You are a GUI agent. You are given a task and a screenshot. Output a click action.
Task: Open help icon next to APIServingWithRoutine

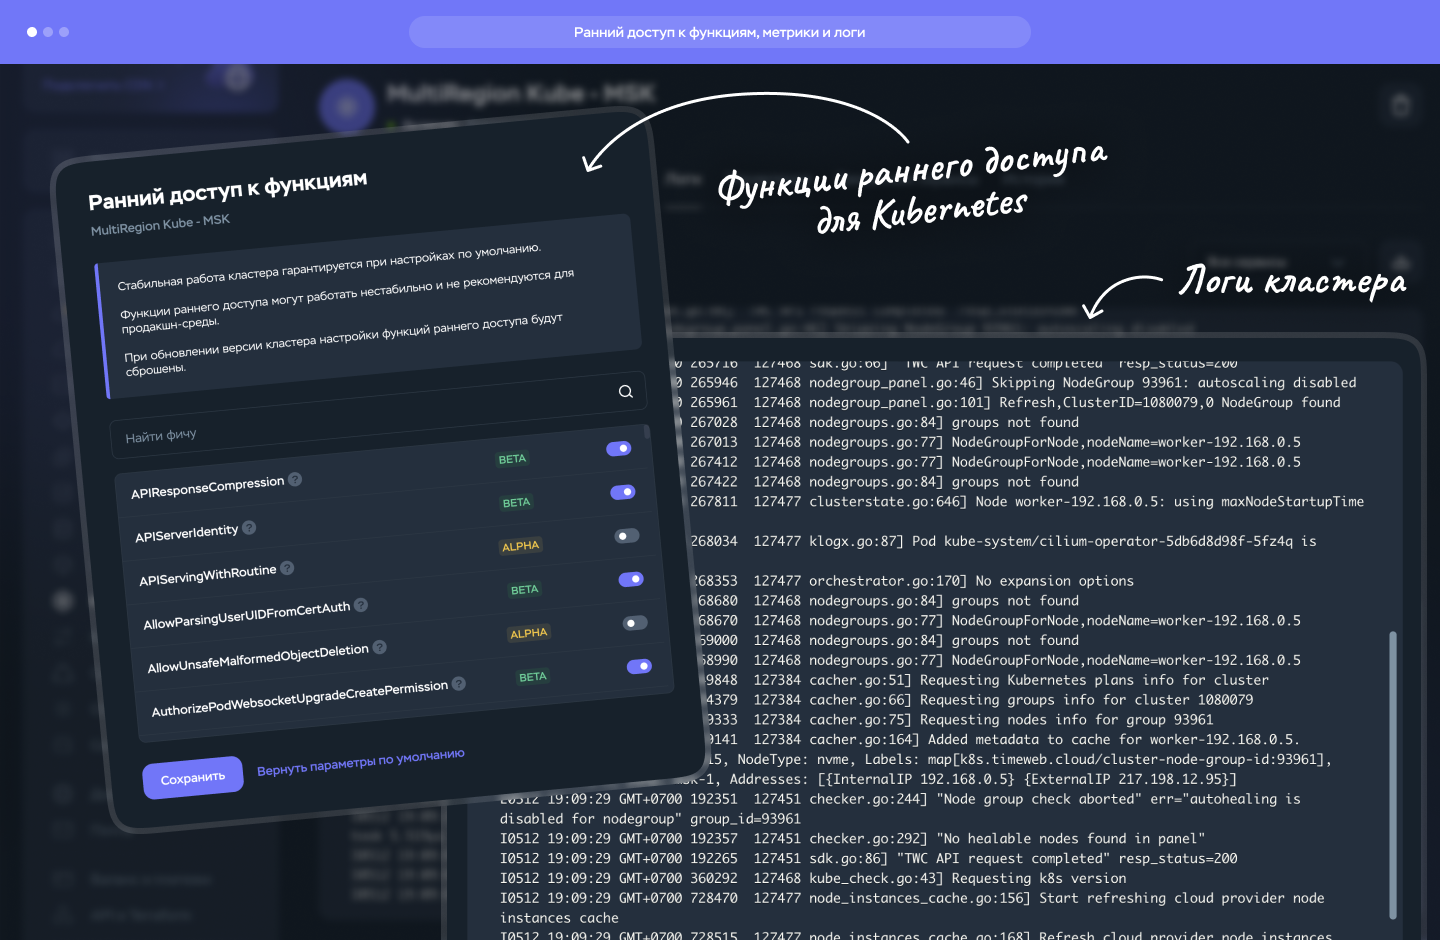tap(287, 568)
